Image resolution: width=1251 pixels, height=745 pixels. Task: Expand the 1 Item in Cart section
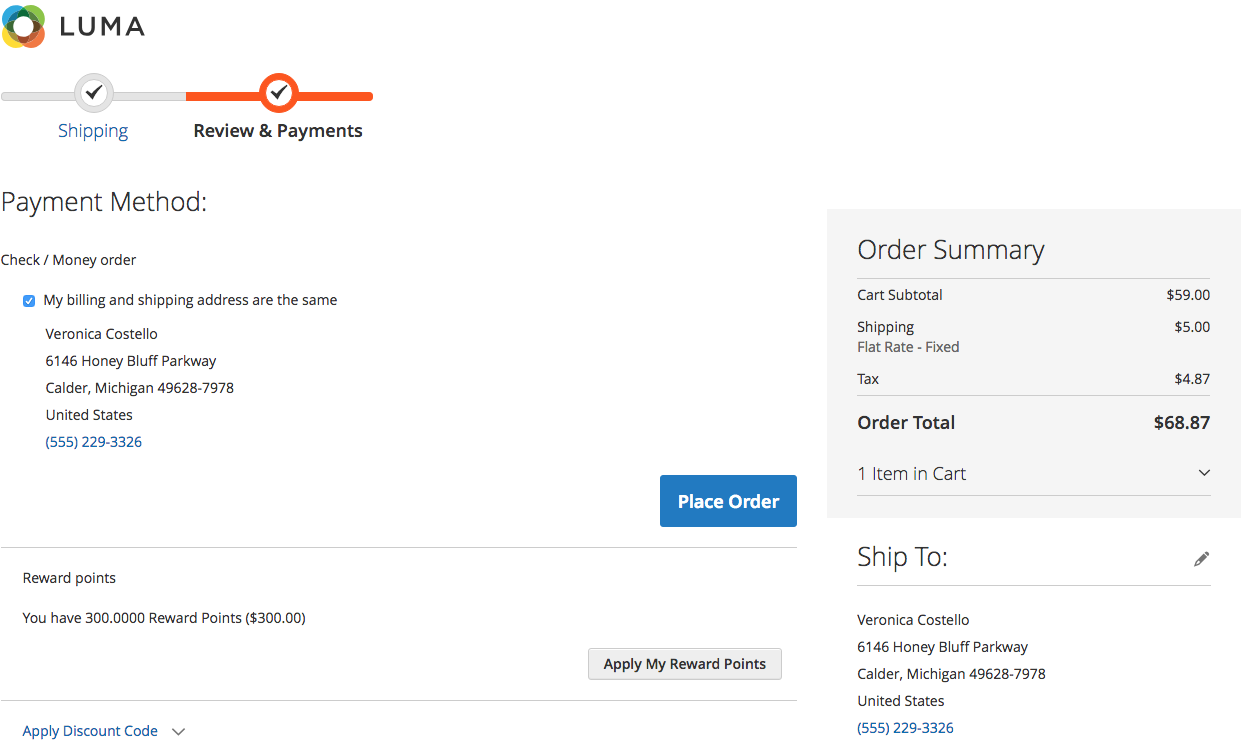[1034, 474]
